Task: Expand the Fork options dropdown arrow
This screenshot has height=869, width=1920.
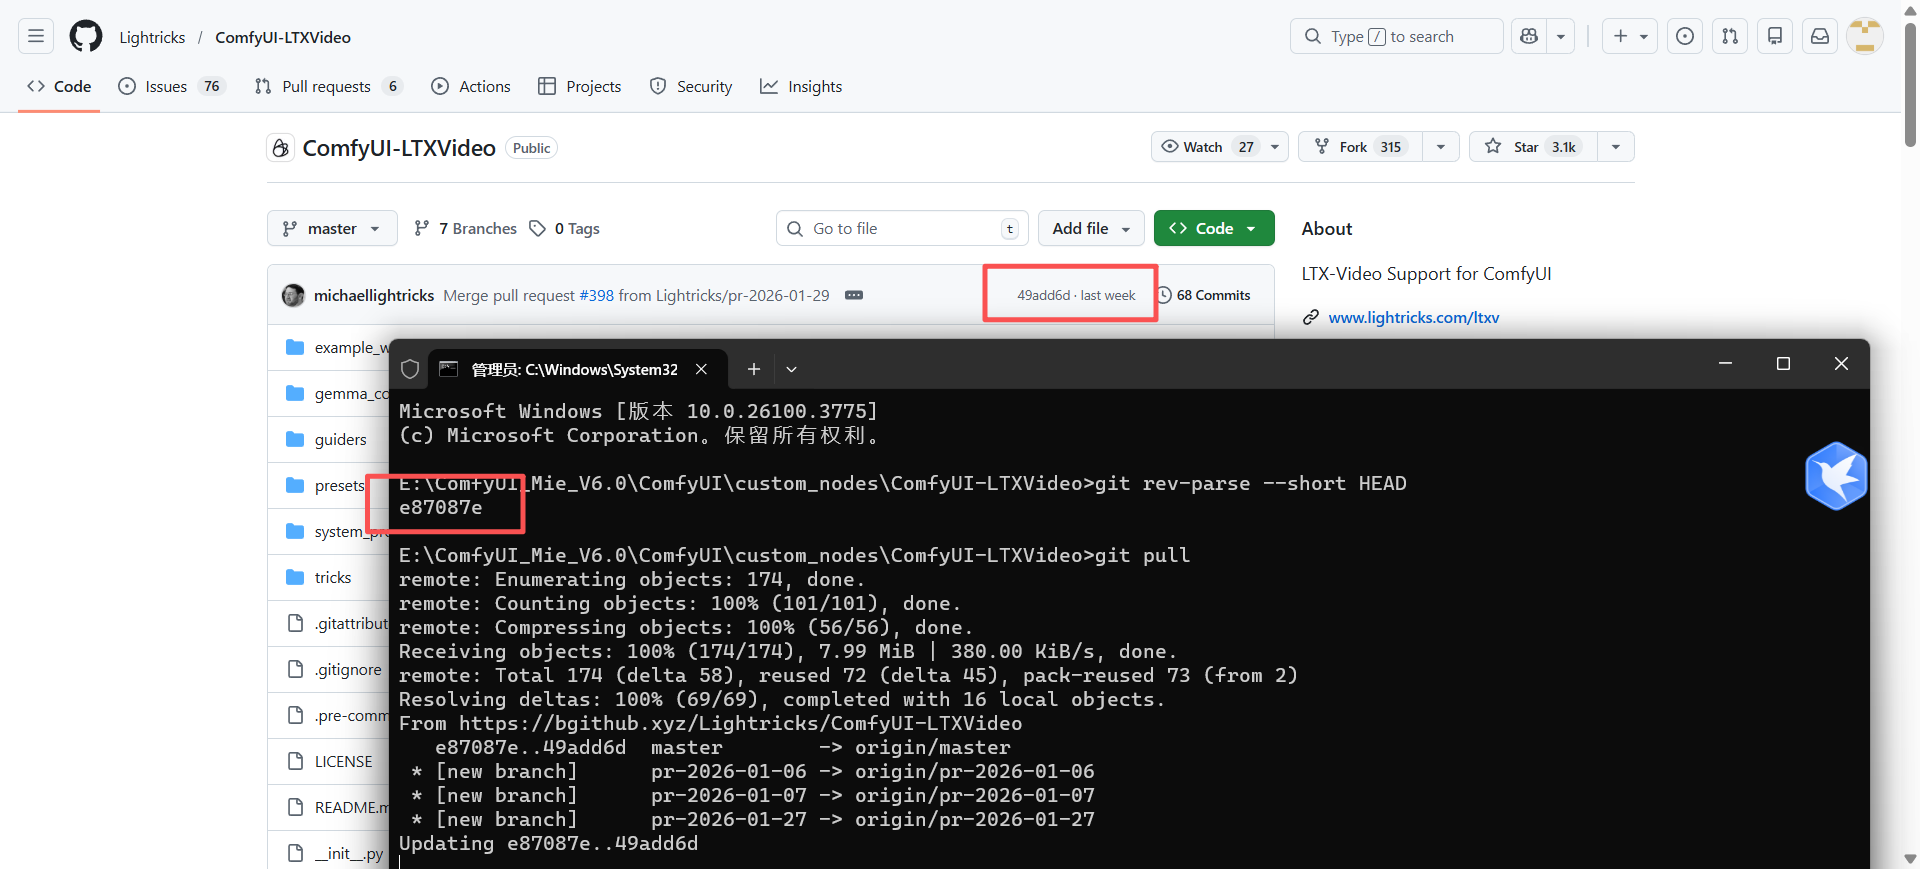Action: click(1441, 147)
